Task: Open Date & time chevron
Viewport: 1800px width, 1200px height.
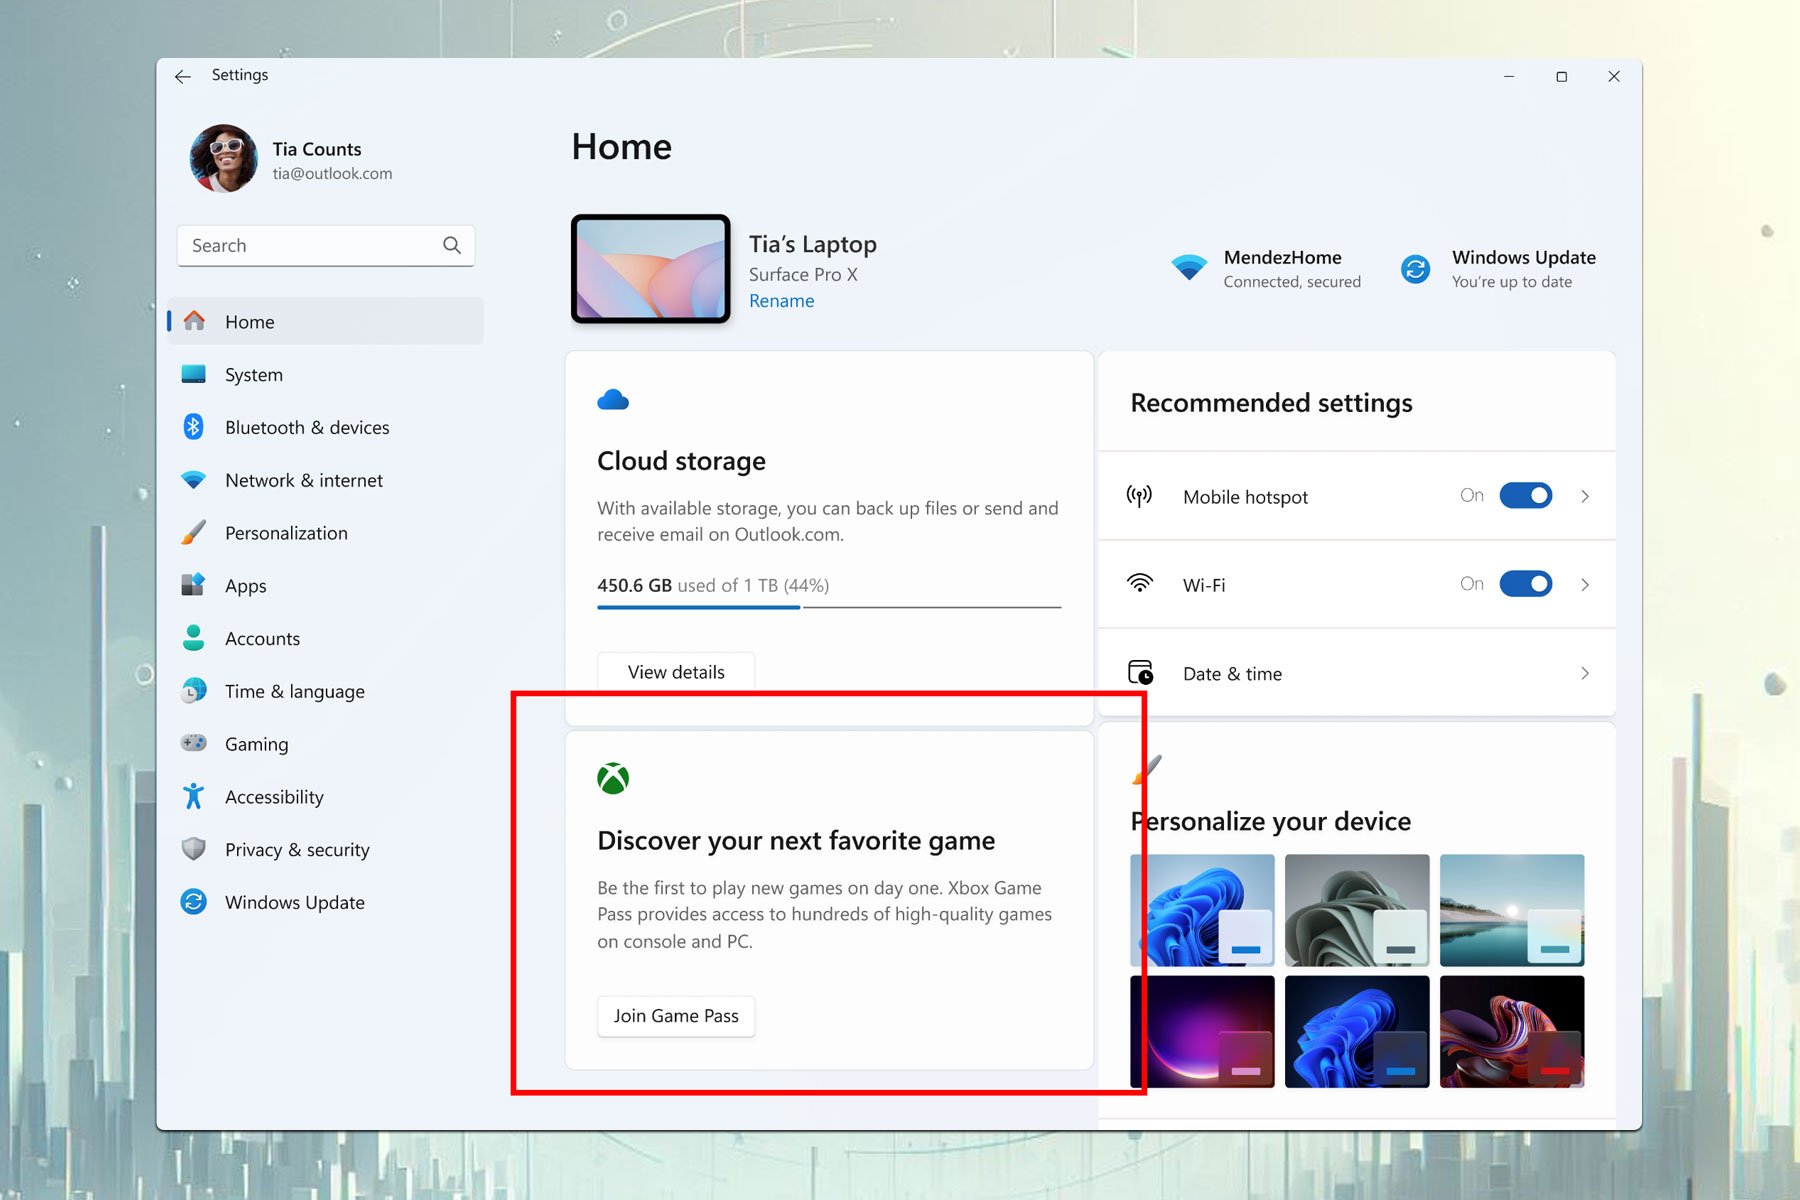Action: pos(1585,673)
